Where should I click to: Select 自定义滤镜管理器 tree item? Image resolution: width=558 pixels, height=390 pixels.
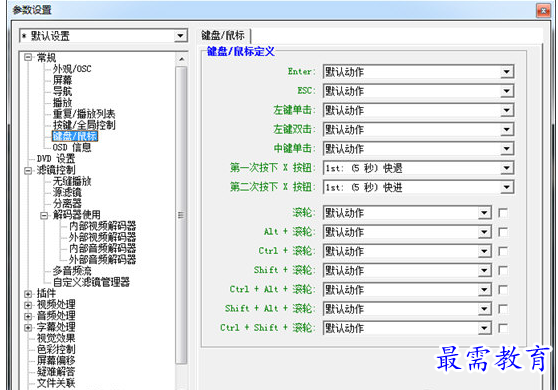point(91,282)
